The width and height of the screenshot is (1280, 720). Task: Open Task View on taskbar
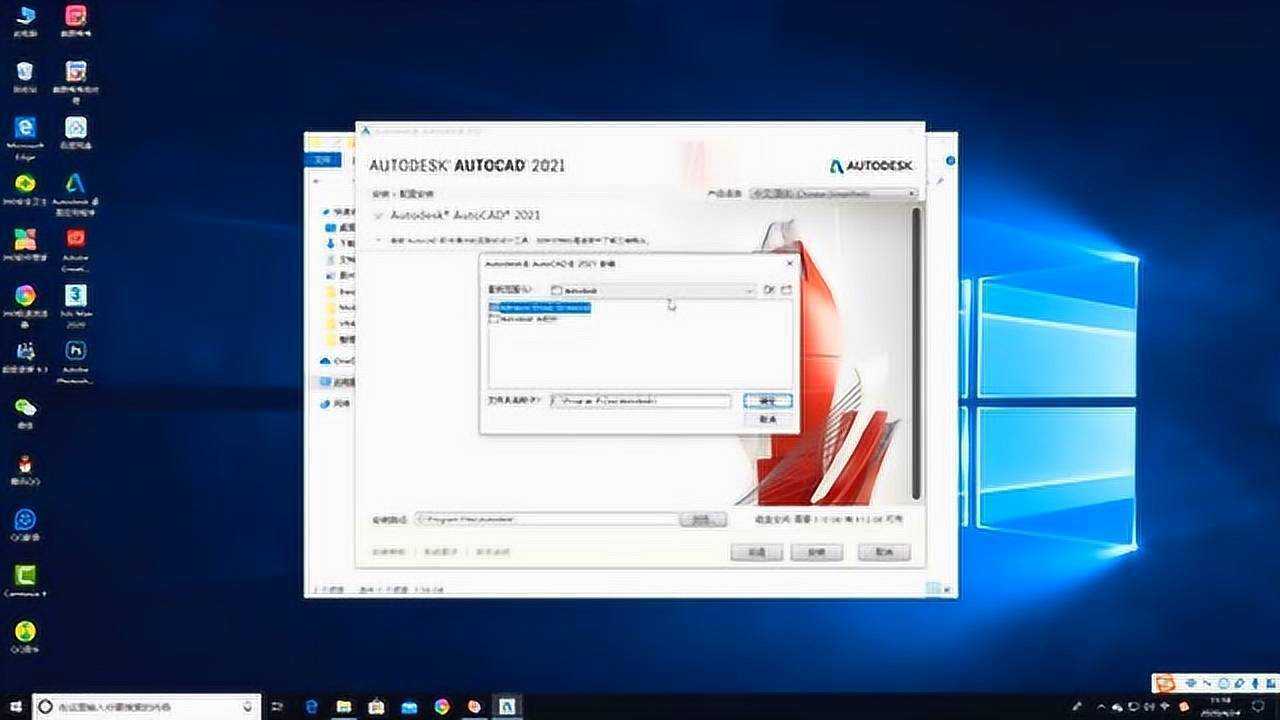(x=278, y=706)
